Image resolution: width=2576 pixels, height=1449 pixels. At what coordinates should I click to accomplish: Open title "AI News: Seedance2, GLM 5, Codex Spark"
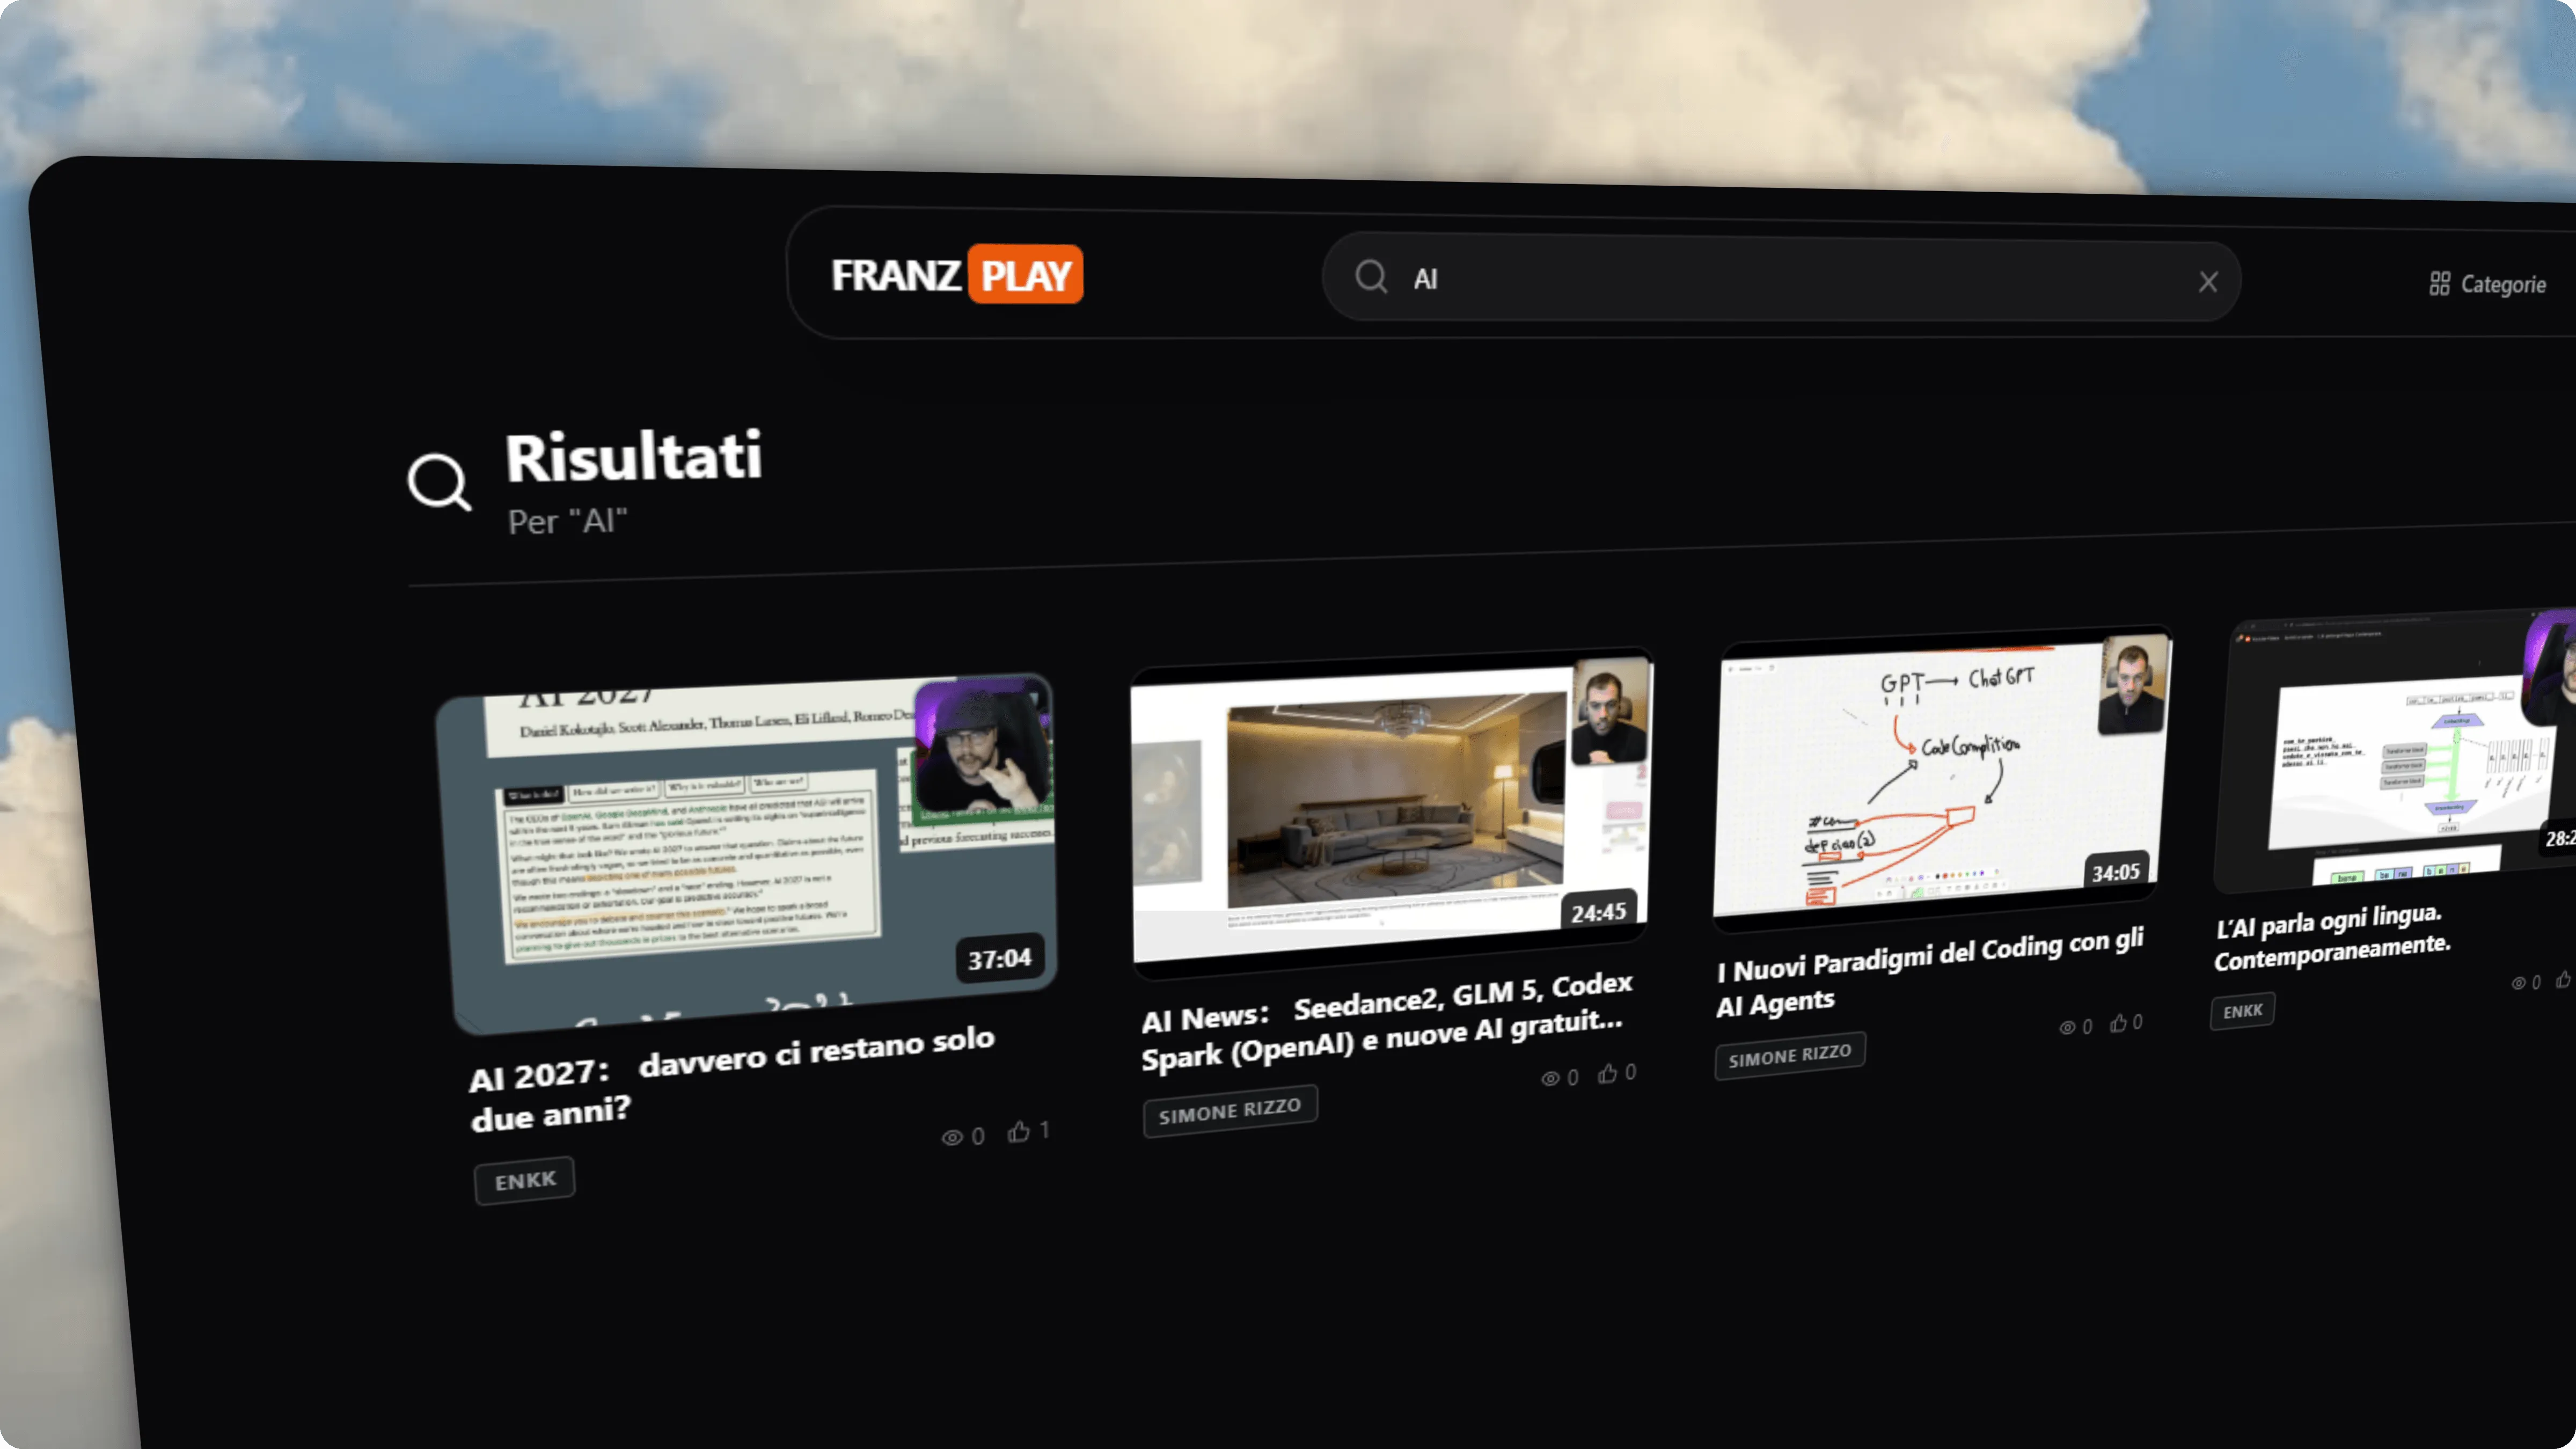tap(1388, 1021)
